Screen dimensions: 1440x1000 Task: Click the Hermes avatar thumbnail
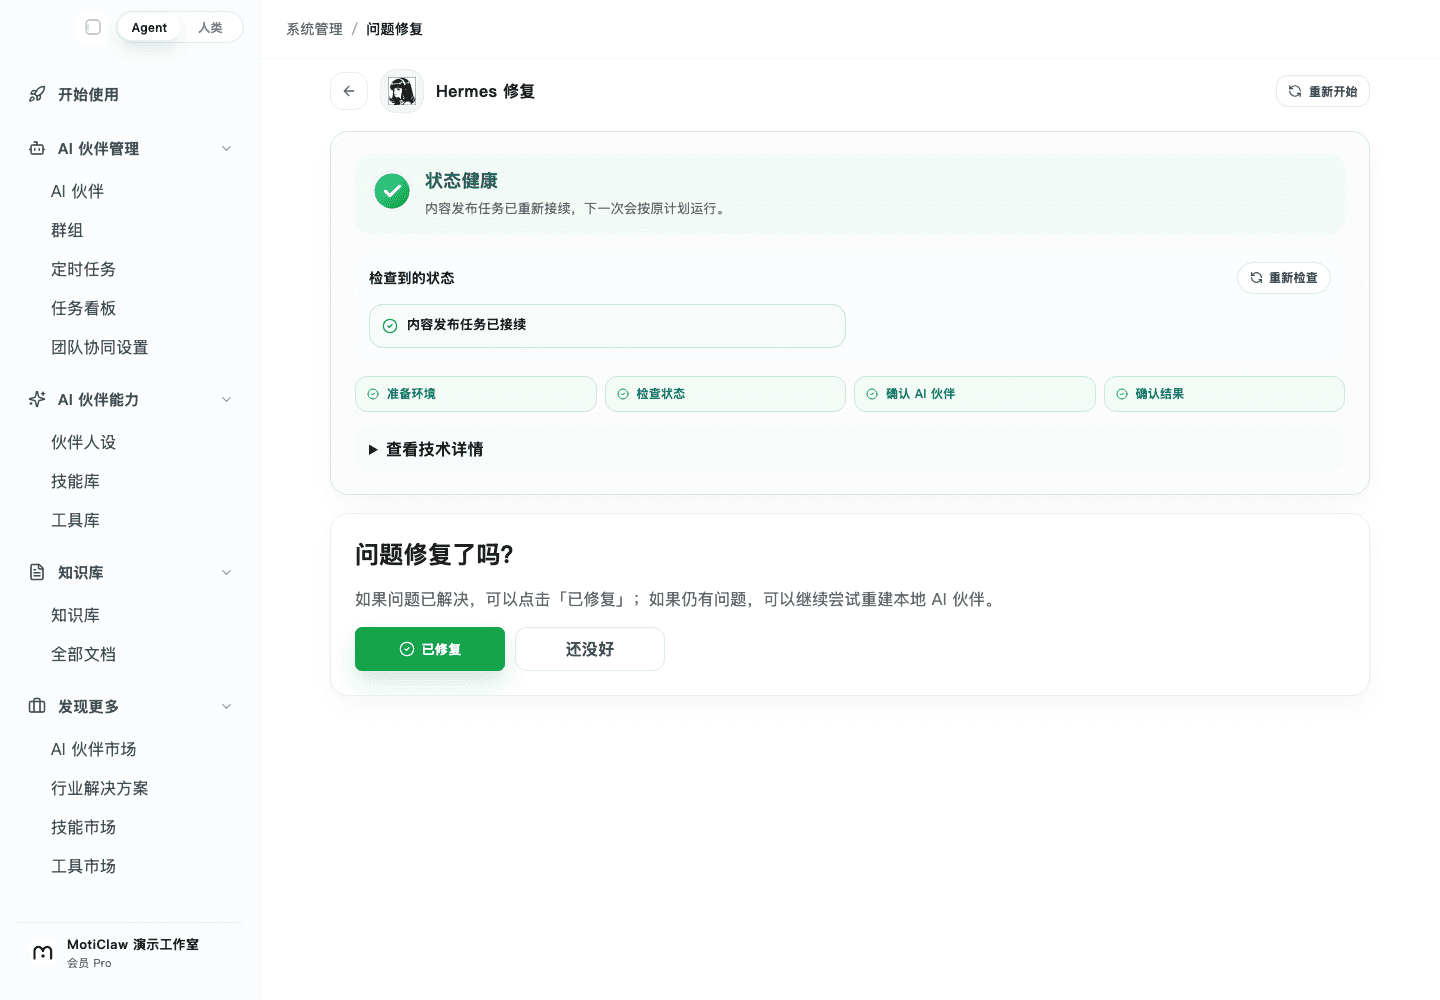(x=402, y=91)
